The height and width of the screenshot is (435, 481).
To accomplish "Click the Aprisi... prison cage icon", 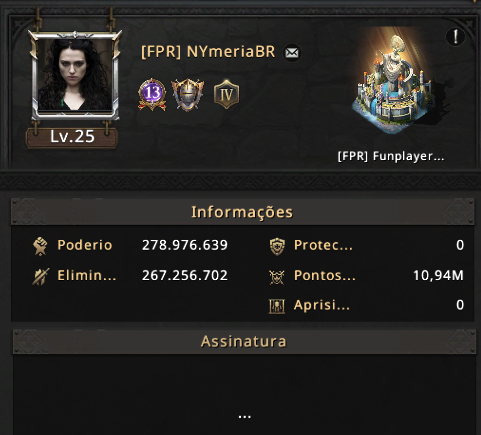I will pyautogui.click(x=277, y=306).
